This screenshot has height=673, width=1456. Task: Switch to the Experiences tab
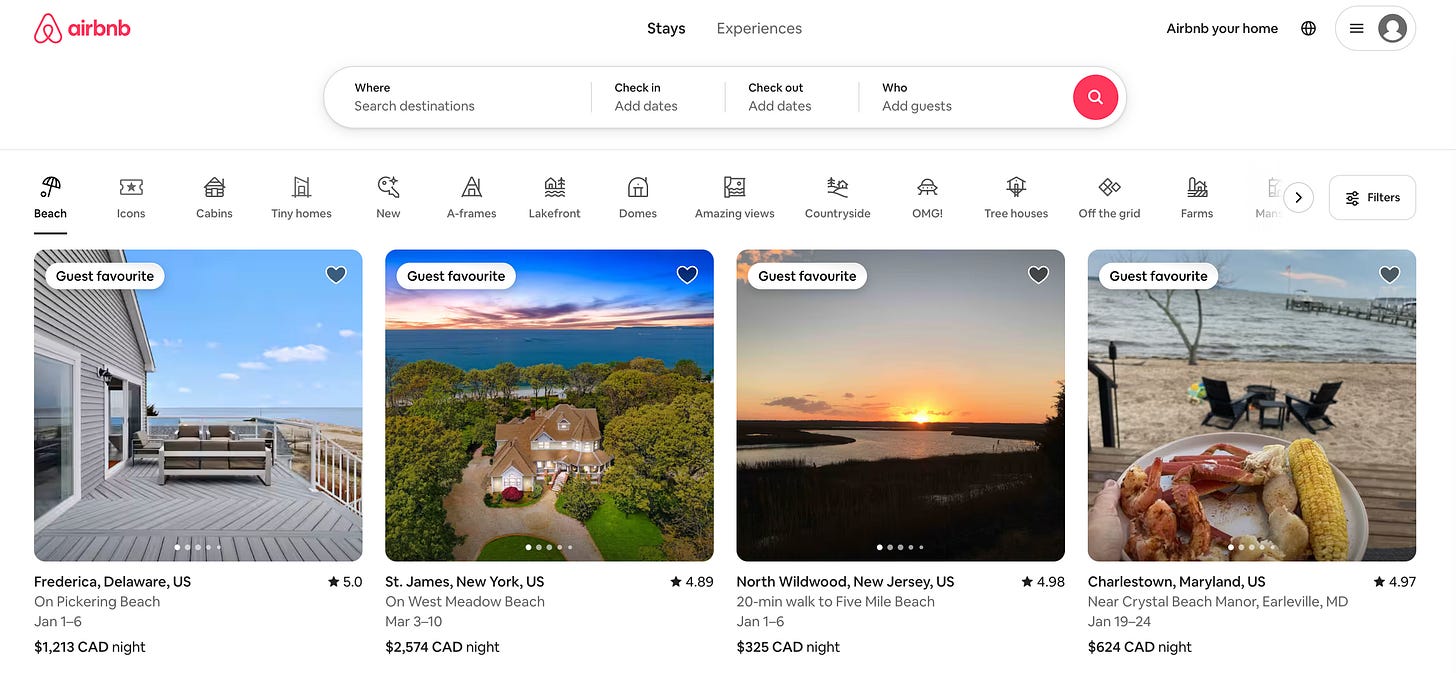point(759,27)
